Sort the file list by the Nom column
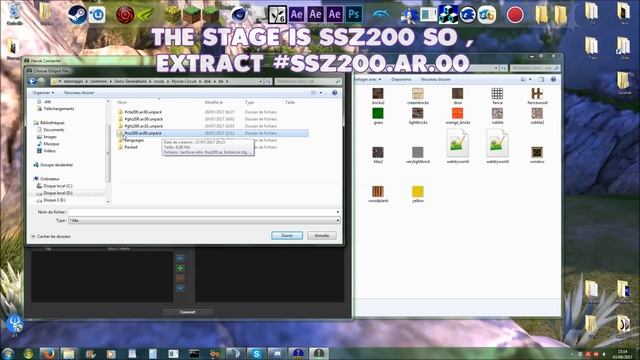The height and width of the screenshot is (360, 640). point(122,102)
